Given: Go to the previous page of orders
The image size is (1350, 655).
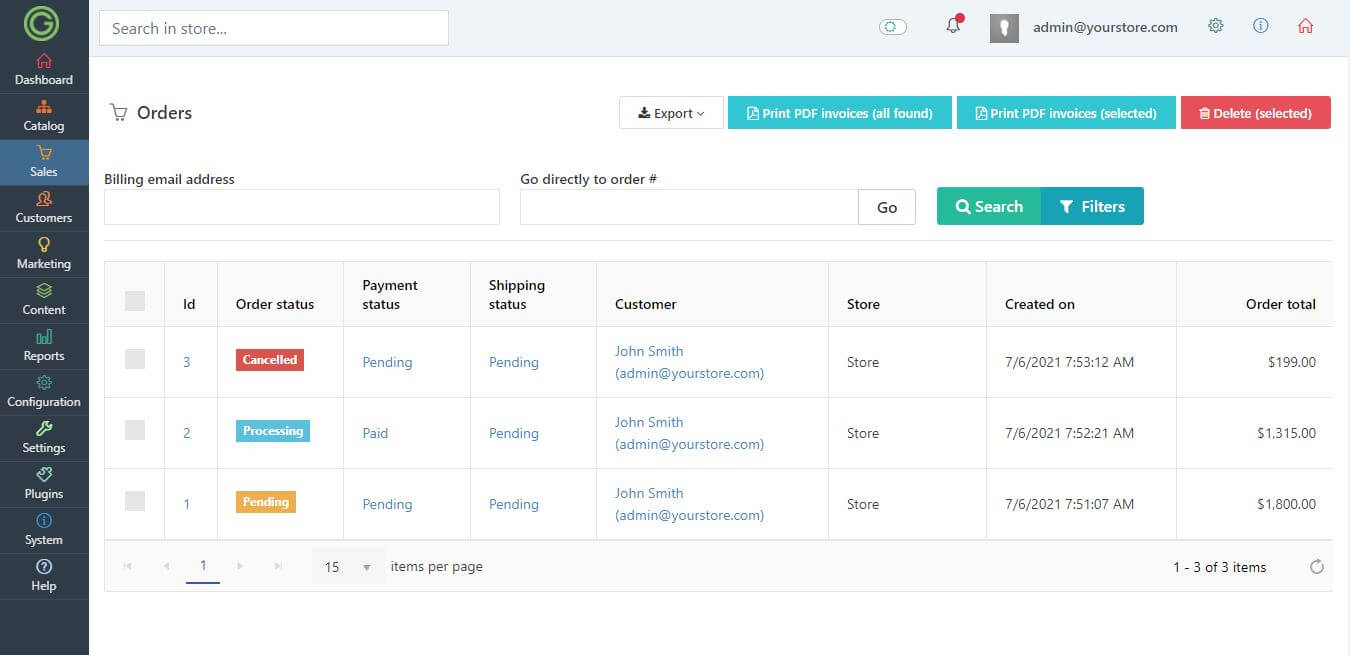Looking at the screenshot, I should pyautogui.click(x=166, y=566).
